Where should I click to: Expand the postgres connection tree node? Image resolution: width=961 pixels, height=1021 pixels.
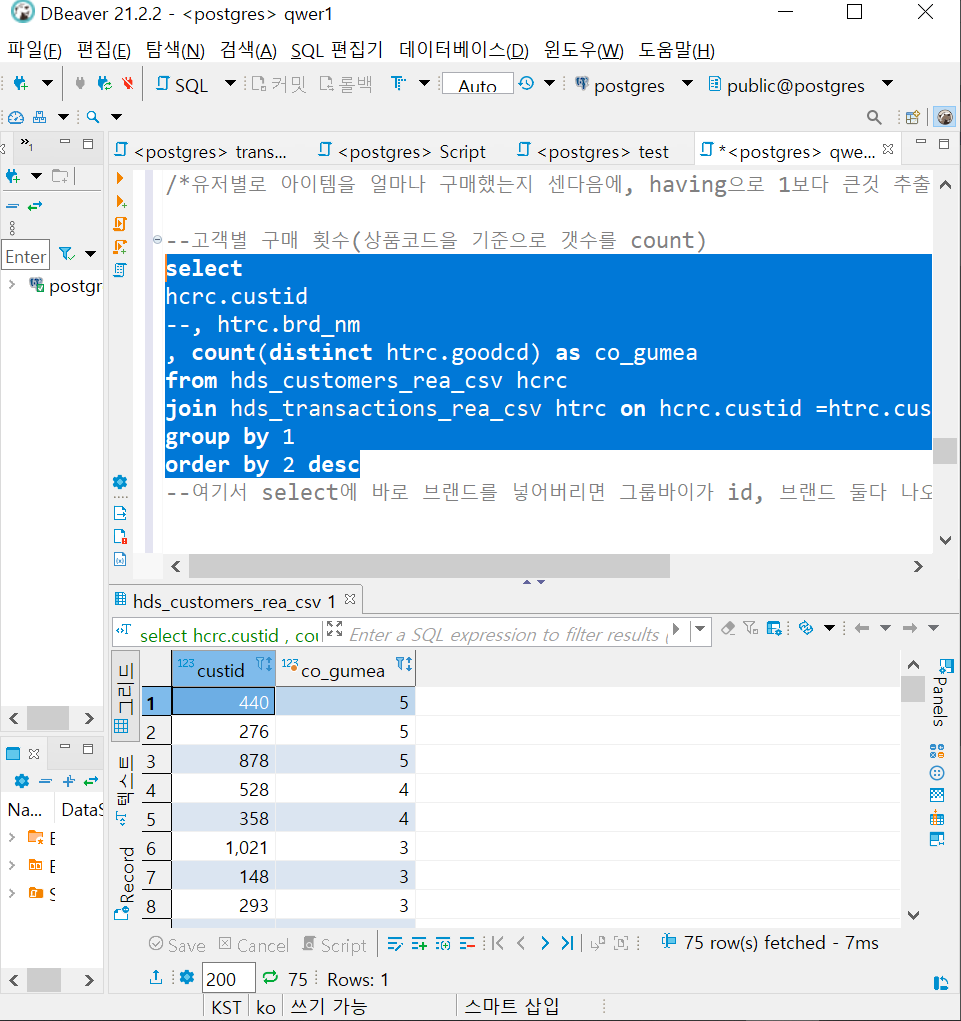(x=12, y=285)
